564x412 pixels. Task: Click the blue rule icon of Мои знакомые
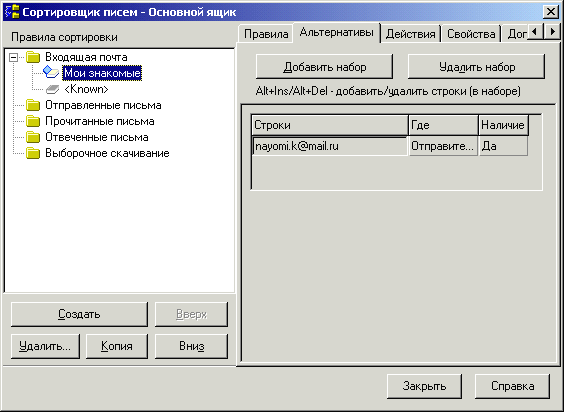click(51, 72)
